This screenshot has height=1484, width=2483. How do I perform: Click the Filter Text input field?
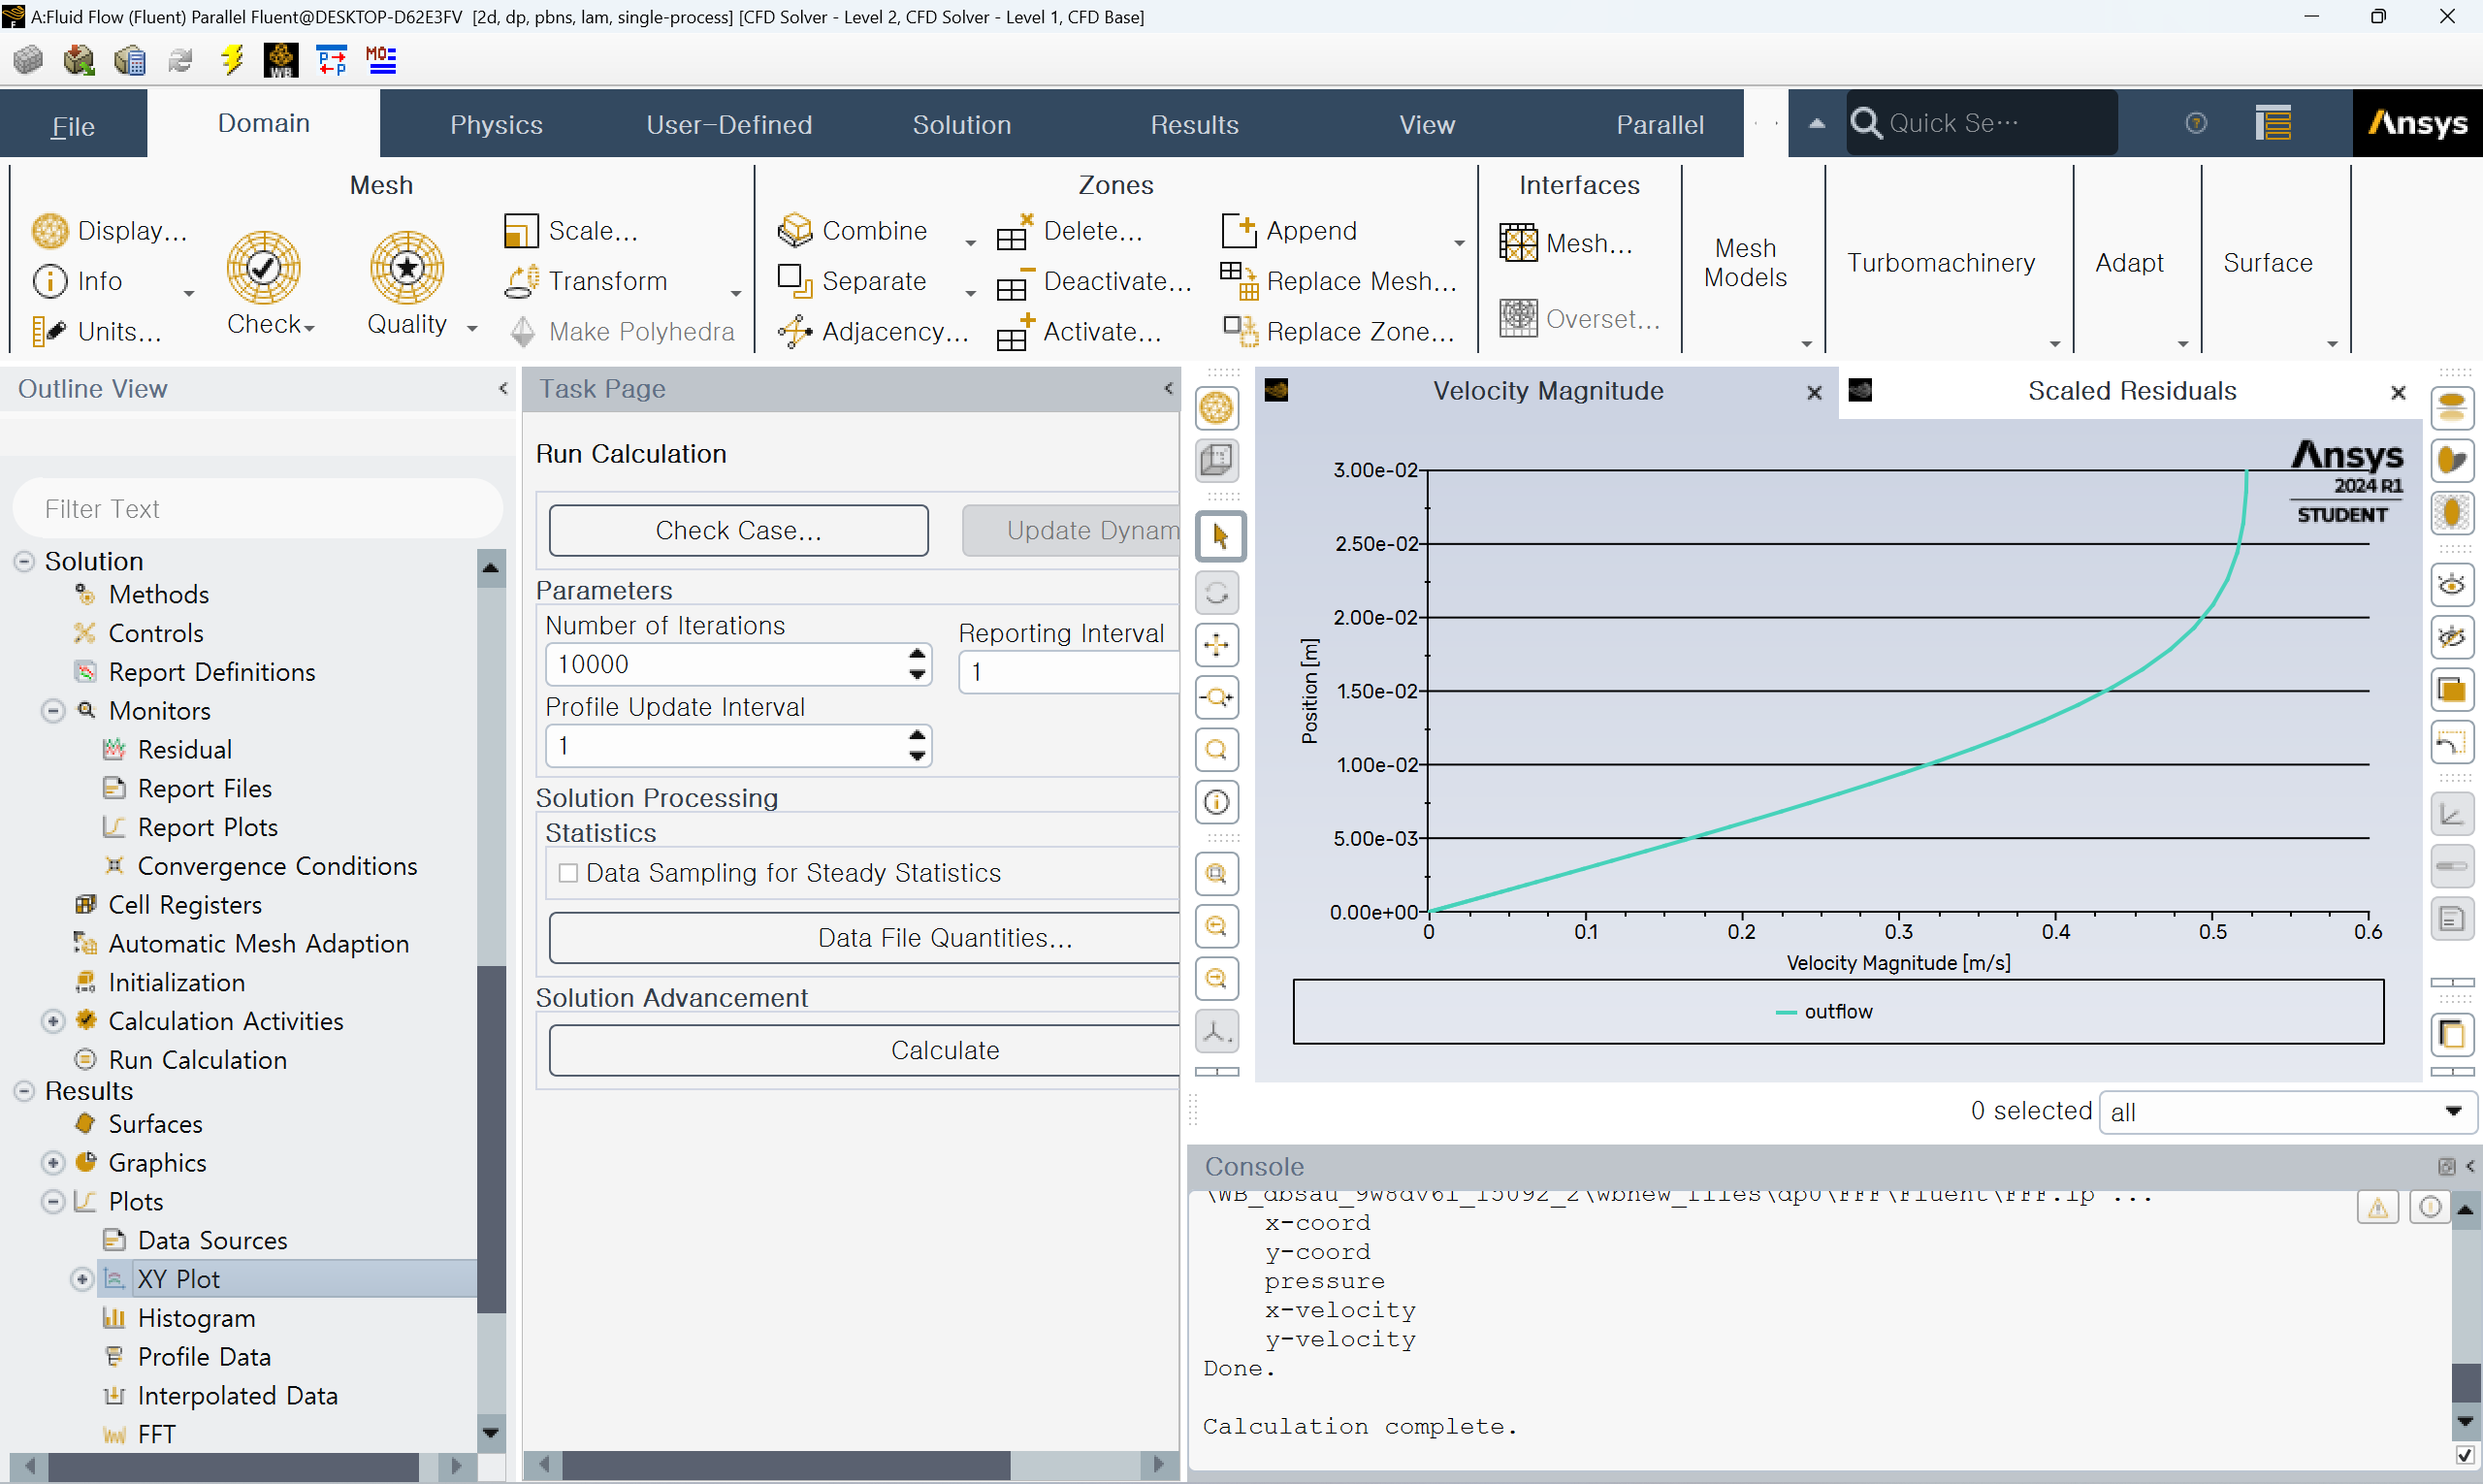[x=257, y=509]
